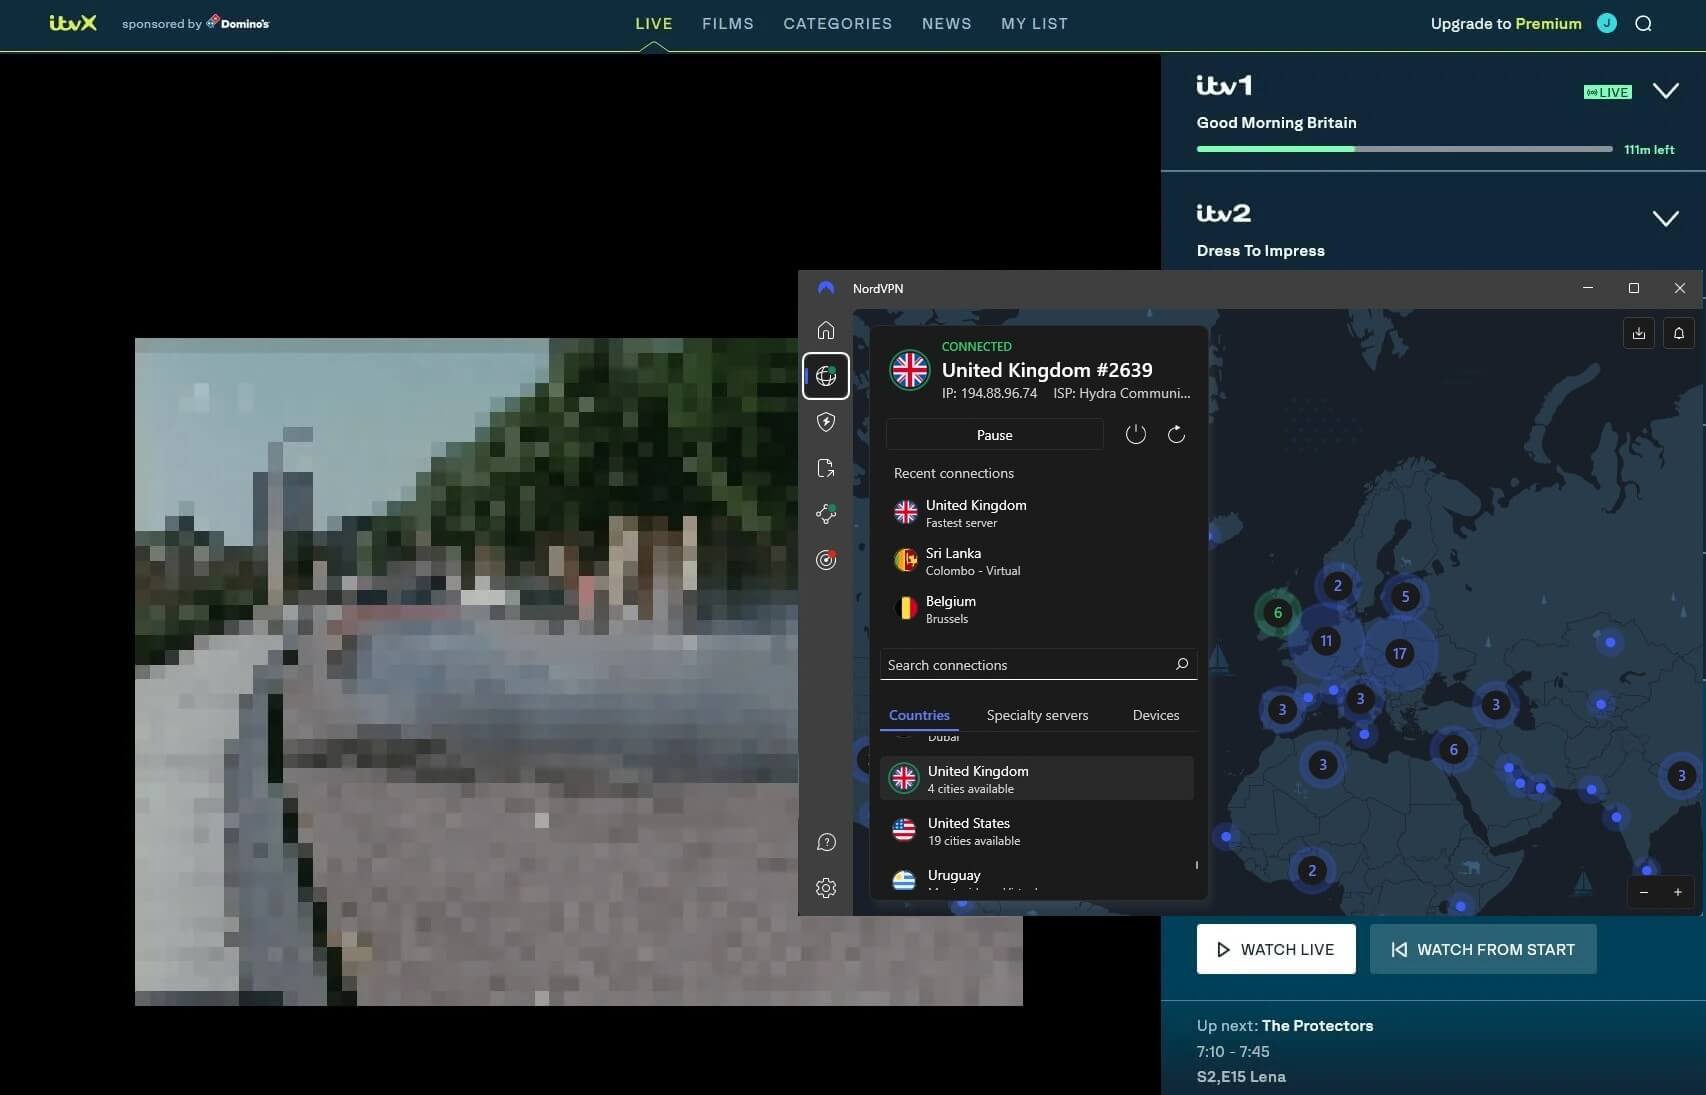Click WATCH LIVE button
1706x1095 pixels.
pos(1276,949)
